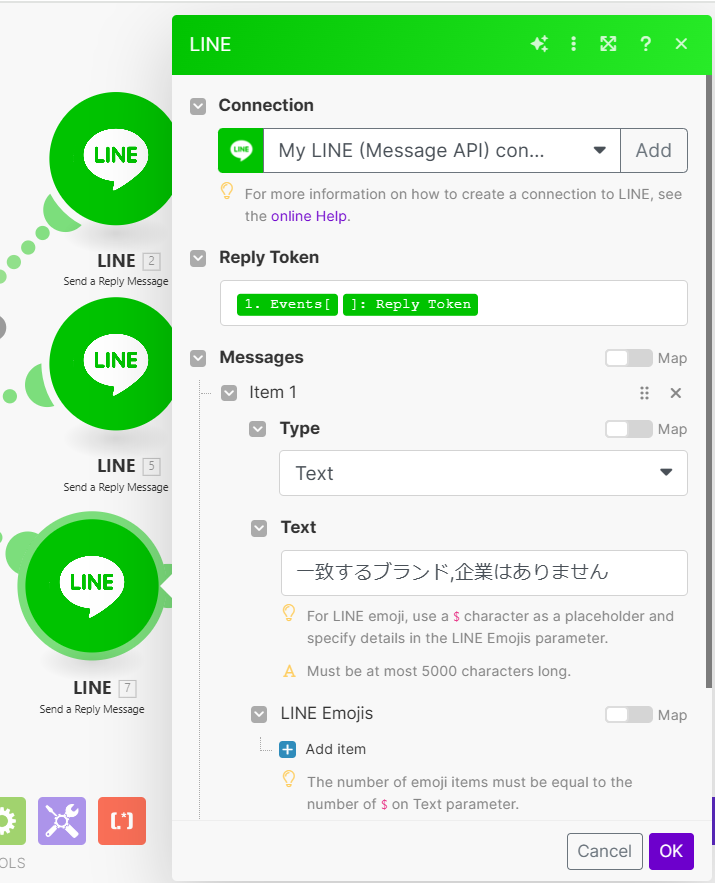Click the LINE logo beside the connection dropdown
Screen dimensions: 715x883
tap(241, 150)
